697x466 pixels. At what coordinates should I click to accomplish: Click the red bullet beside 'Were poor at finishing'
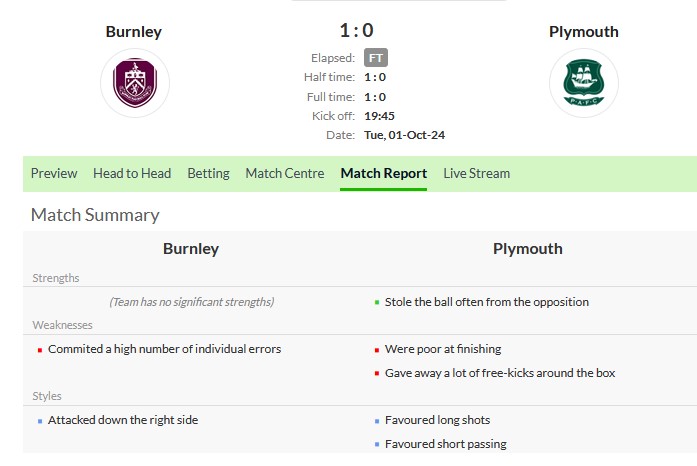[x=376, y=350]
